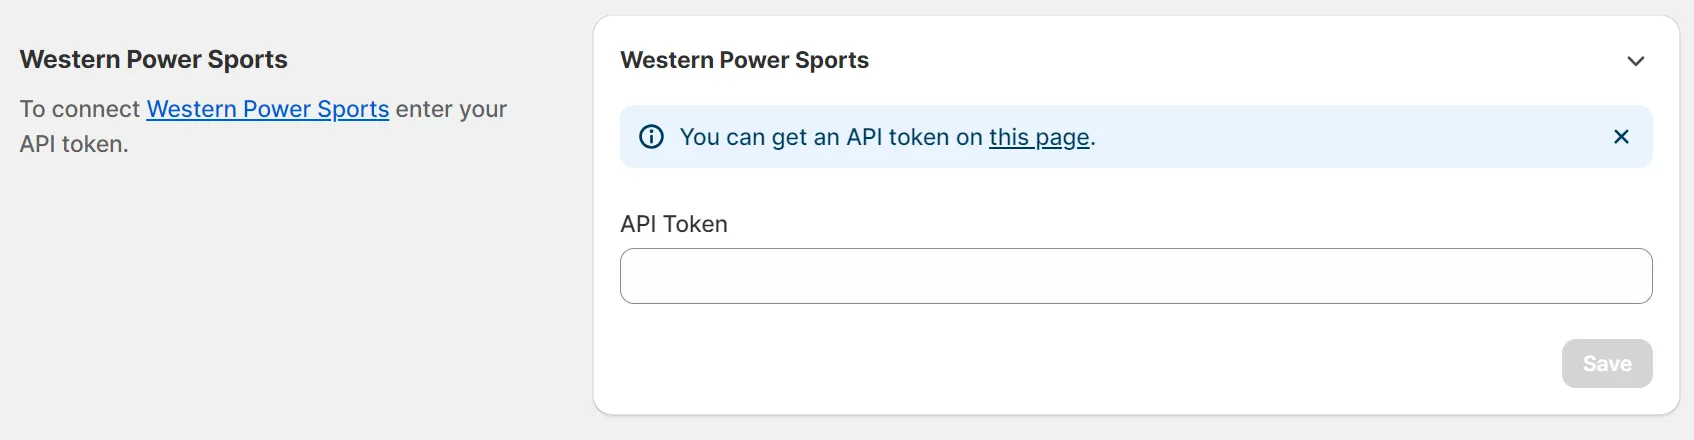This screenshot has height=440, width=1694.
Task: Click the left-side Western Power Sports heading
Action: coord(153,60)
